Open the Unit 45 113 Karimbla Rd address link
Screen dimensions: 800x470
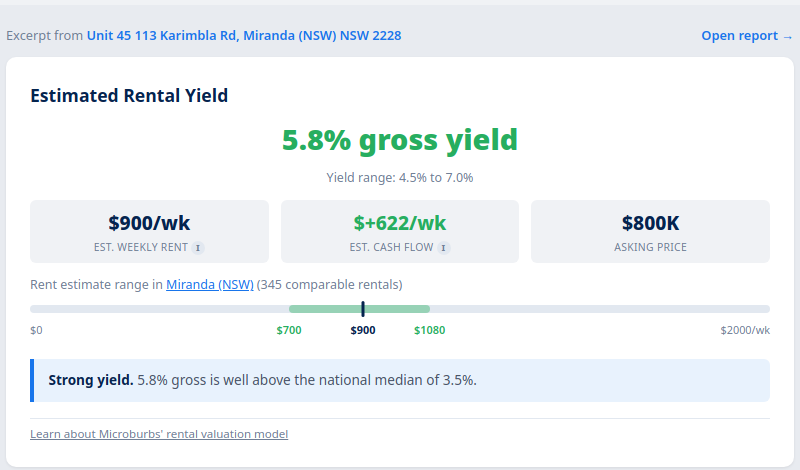(x=244, y=35)
